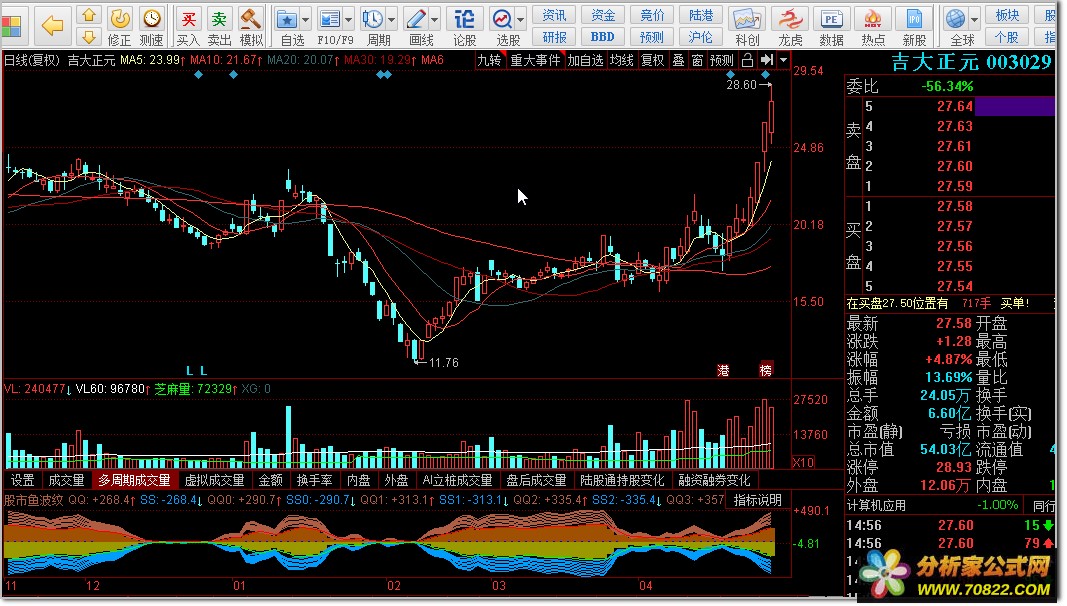1067x606 pixels.
Task: Click the down arrow page icon
Action: pos(88,36)
